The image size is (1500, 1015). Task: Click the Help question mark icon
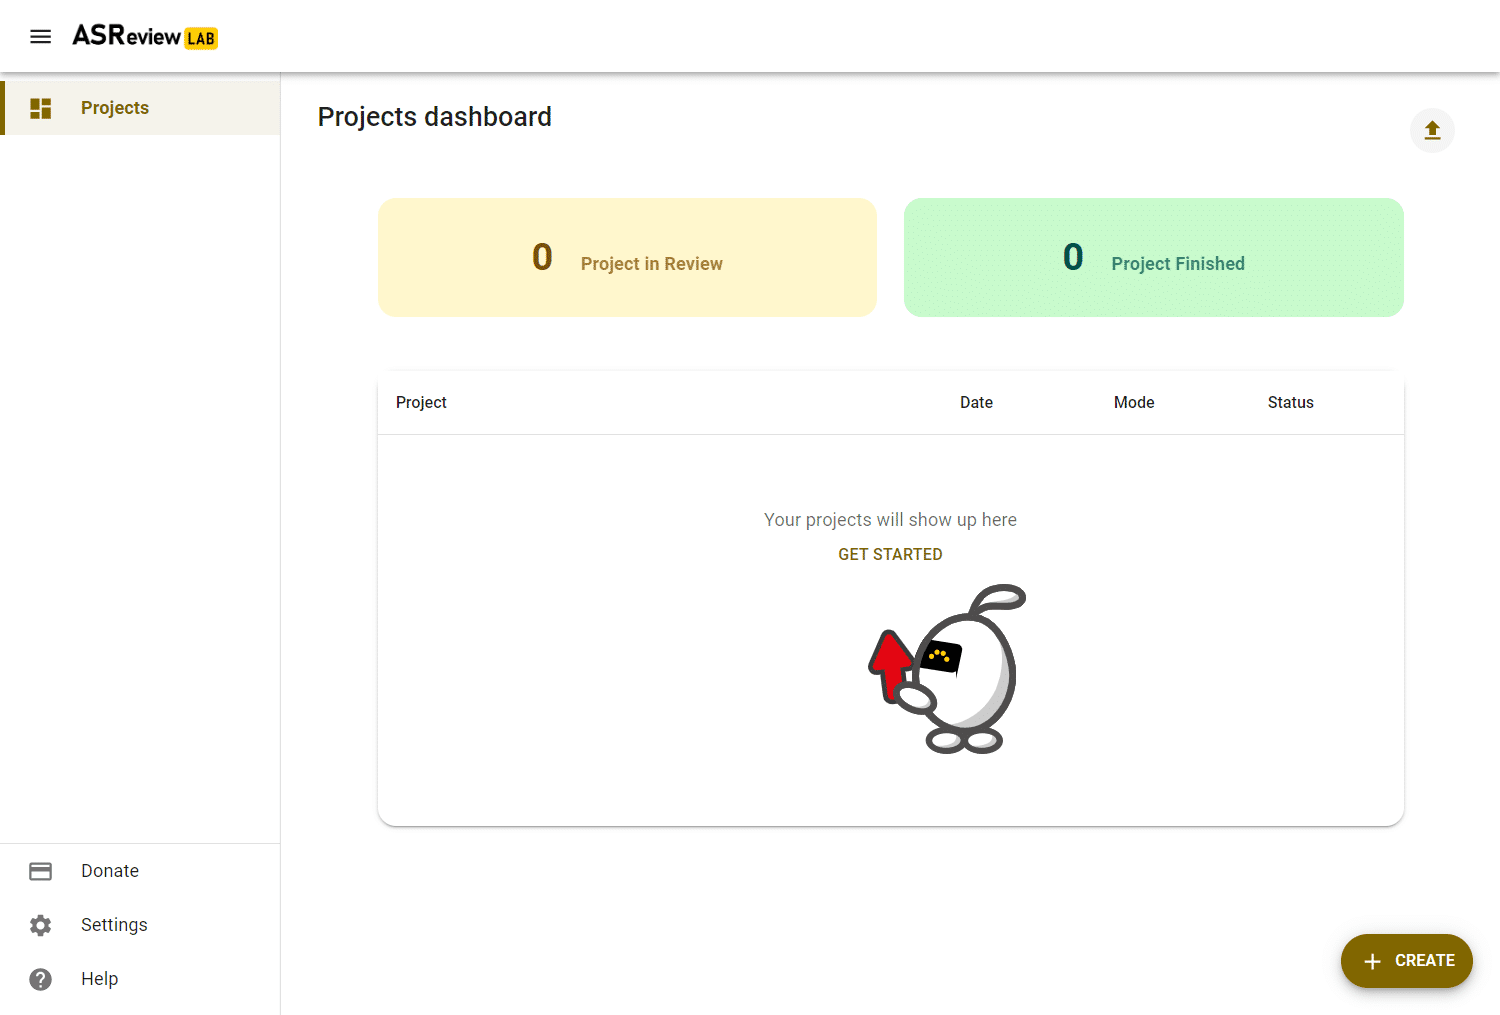[x=41, y=979]
